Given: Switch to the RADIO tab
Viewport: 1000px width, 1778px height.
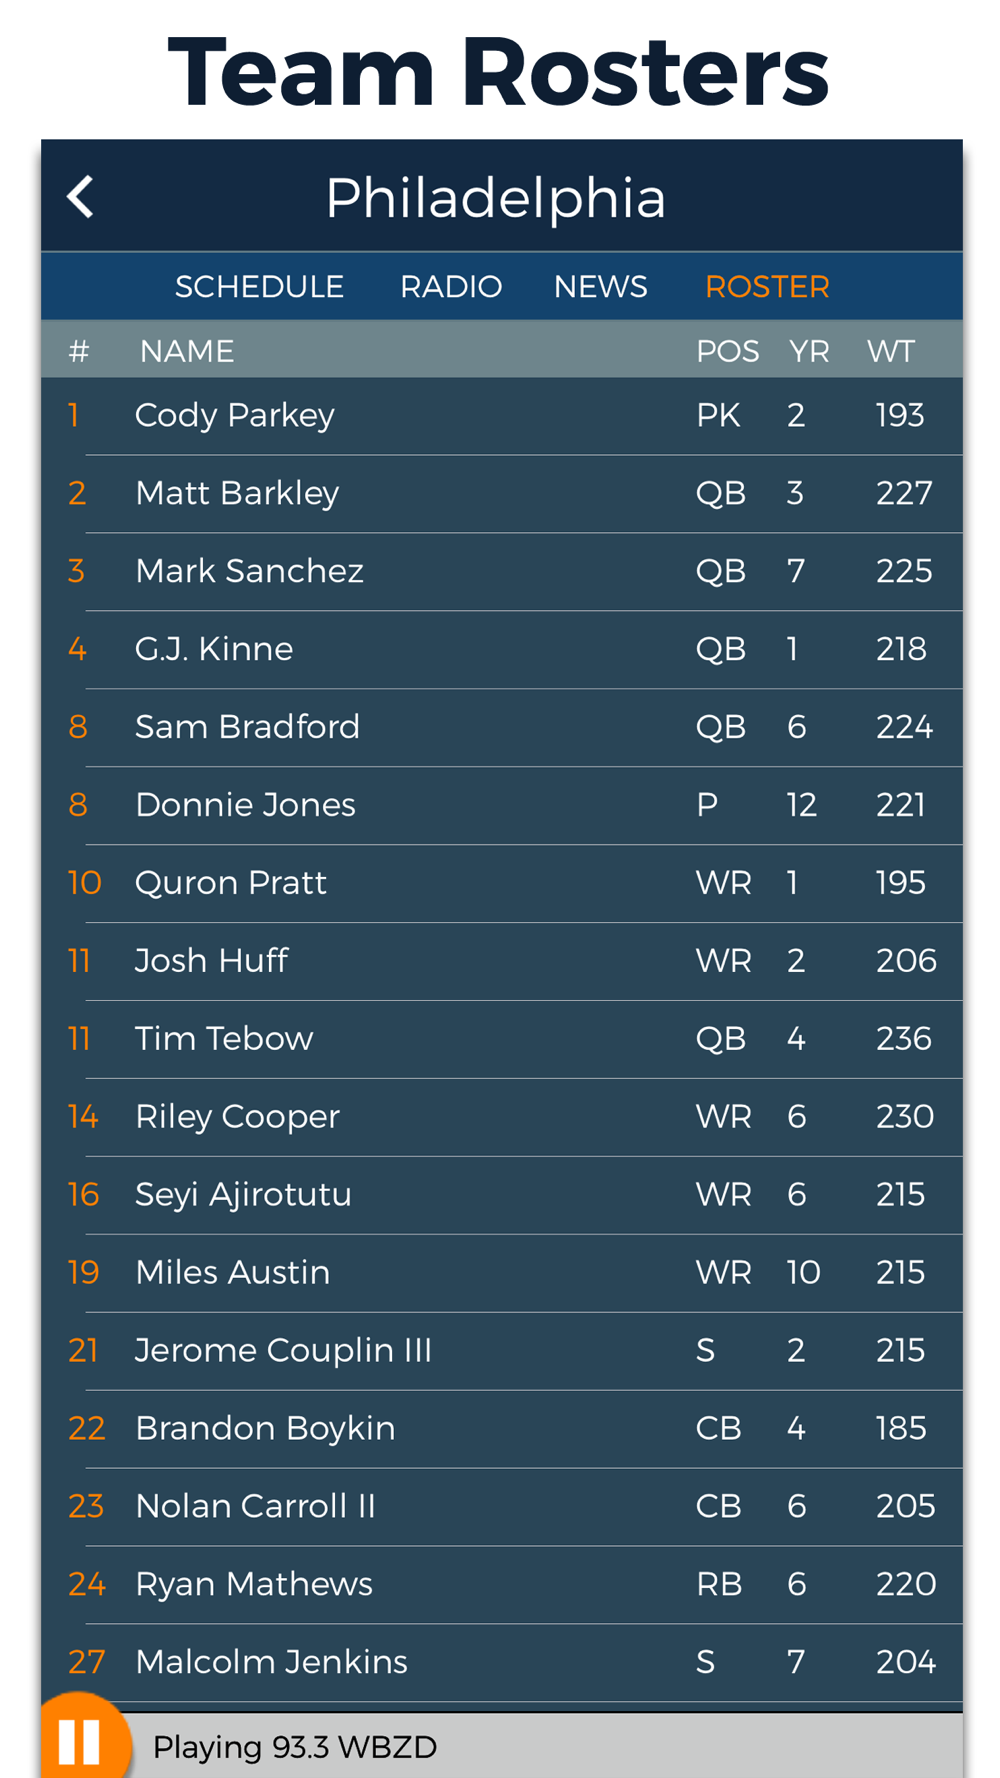Looking at the screenshot, I should 451,287.
